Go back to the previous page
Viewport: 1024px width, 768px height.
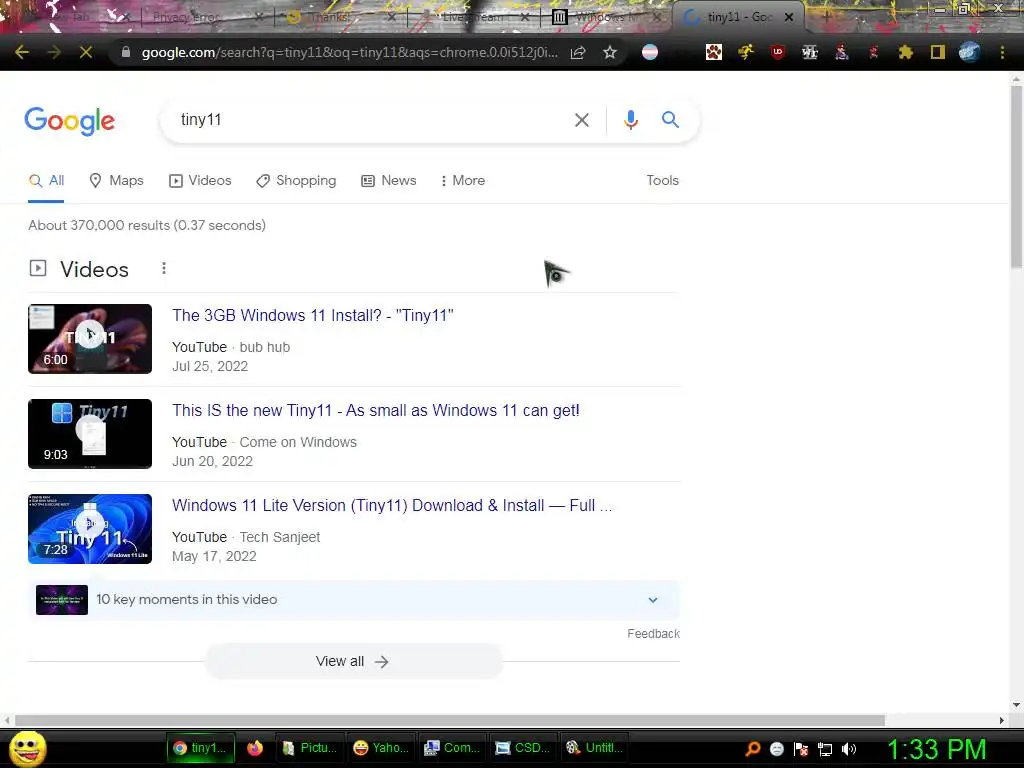pos(22,52)
